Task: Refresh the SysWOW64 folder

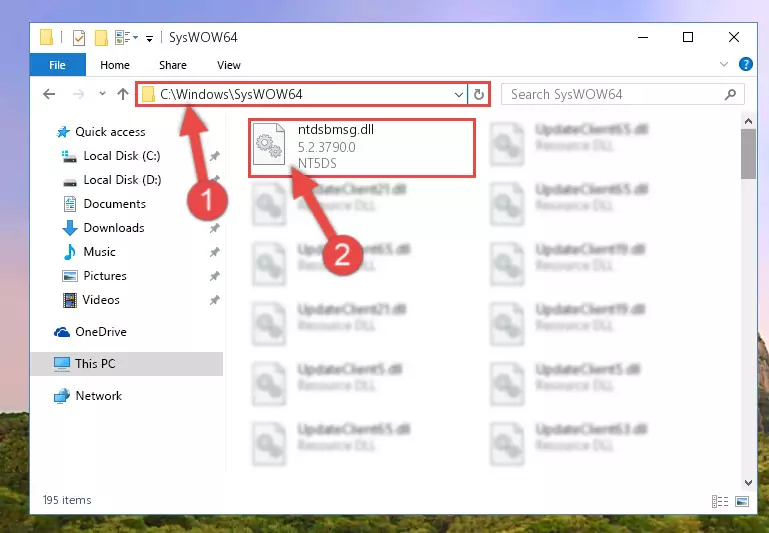Action: (x=479, y=94)
